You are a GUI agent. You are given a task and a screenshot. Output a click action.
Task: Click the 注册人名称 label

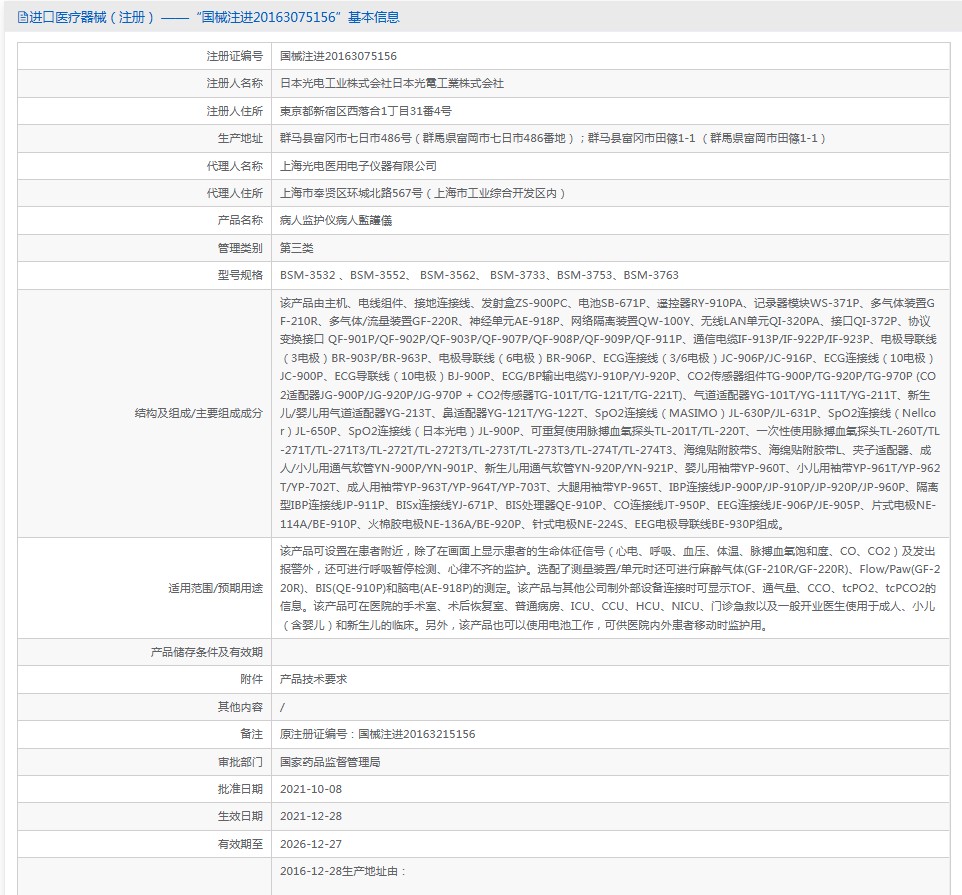(x=234, y=83)
